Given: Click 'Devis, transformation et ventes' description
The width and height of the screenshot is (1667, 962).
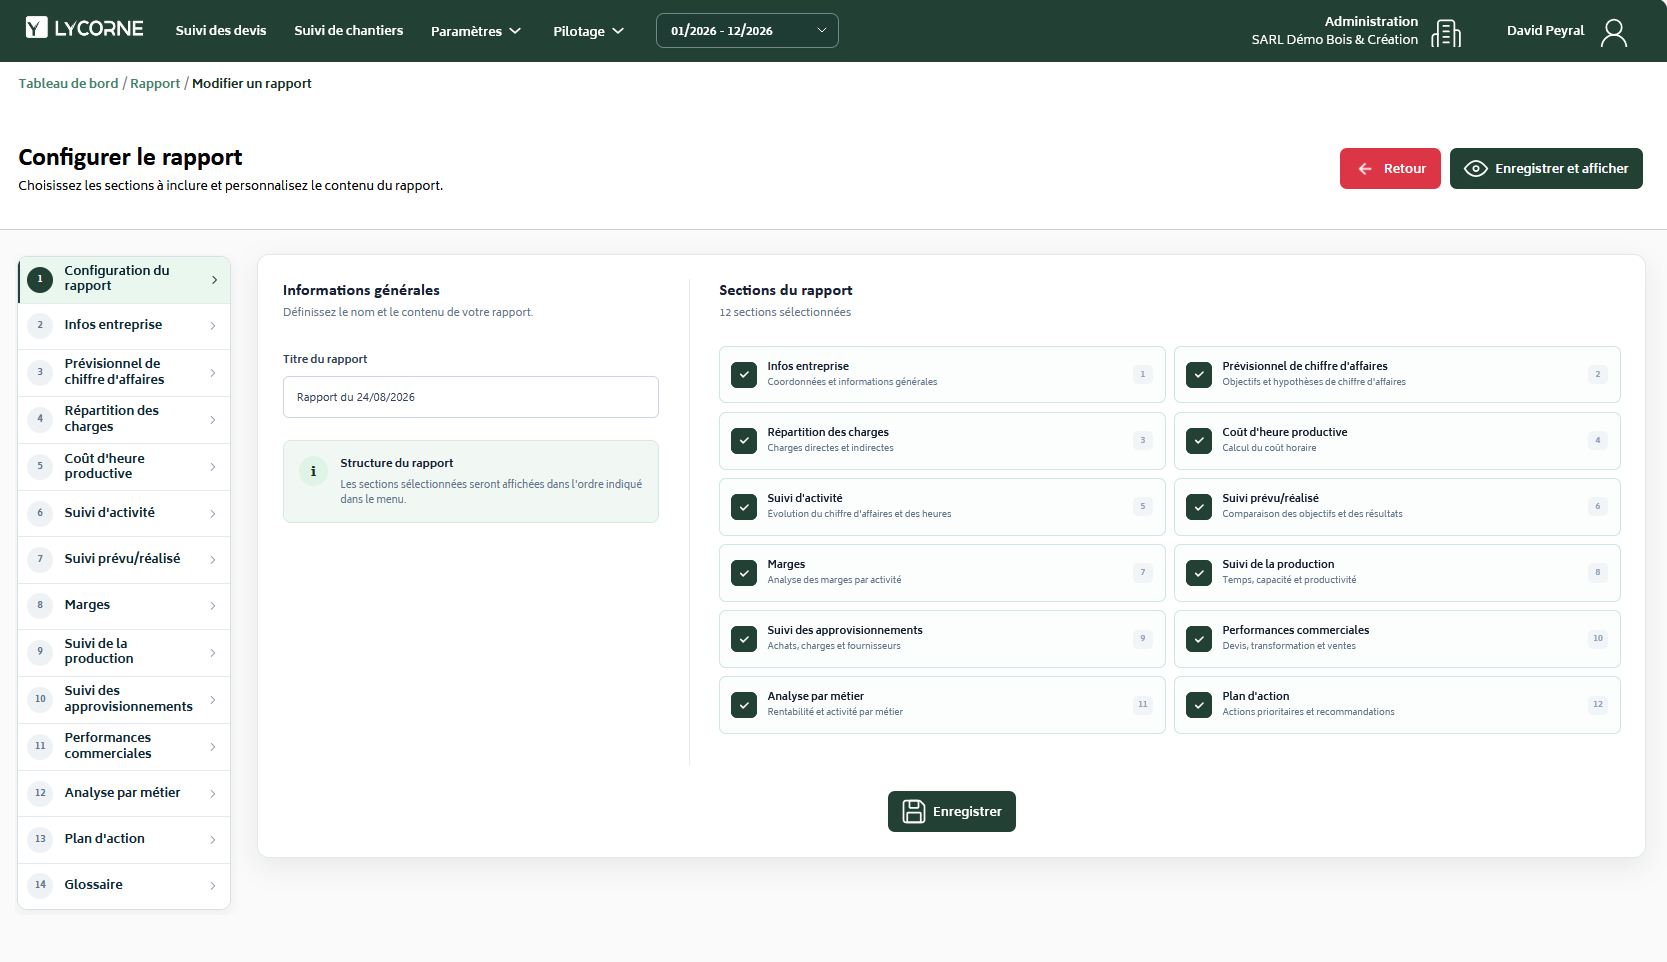Looking at the screenshot, I should pos(1289,646).
